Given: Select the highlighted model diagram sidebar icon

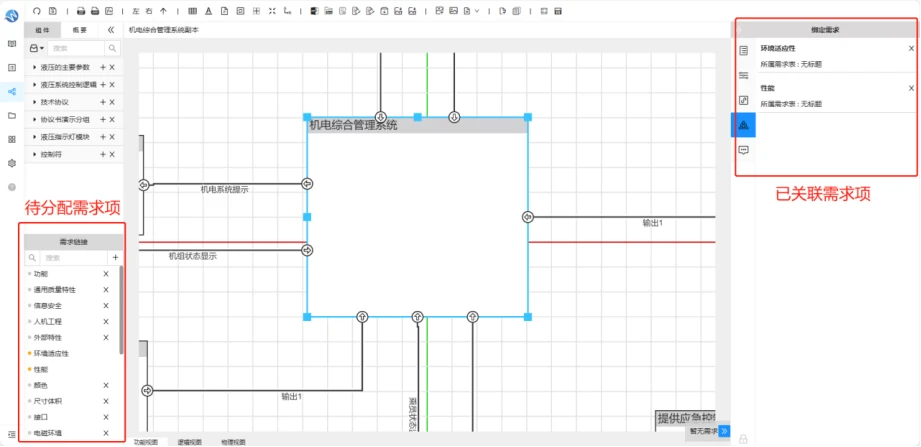Looking at the screenshot, I should point(12,91).
